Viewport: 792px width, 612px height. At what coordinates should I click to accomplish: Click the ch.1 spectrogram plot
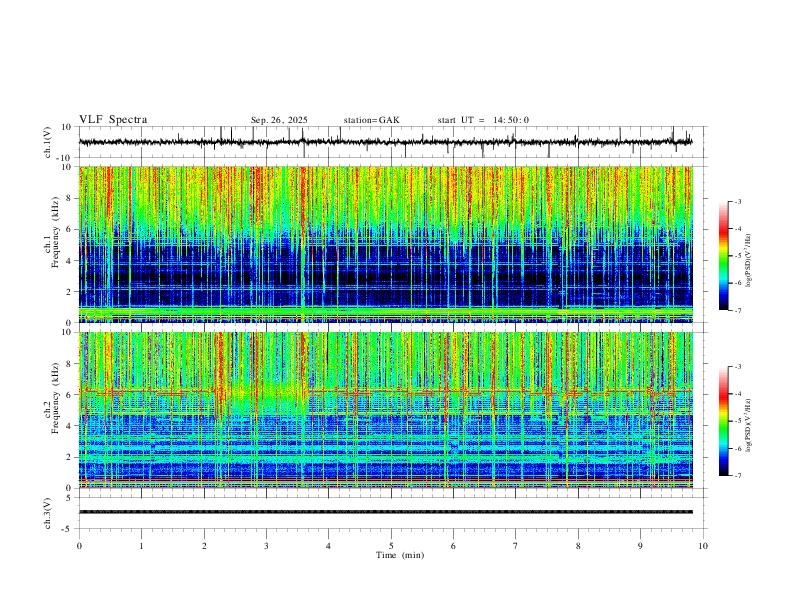(386, 244)
